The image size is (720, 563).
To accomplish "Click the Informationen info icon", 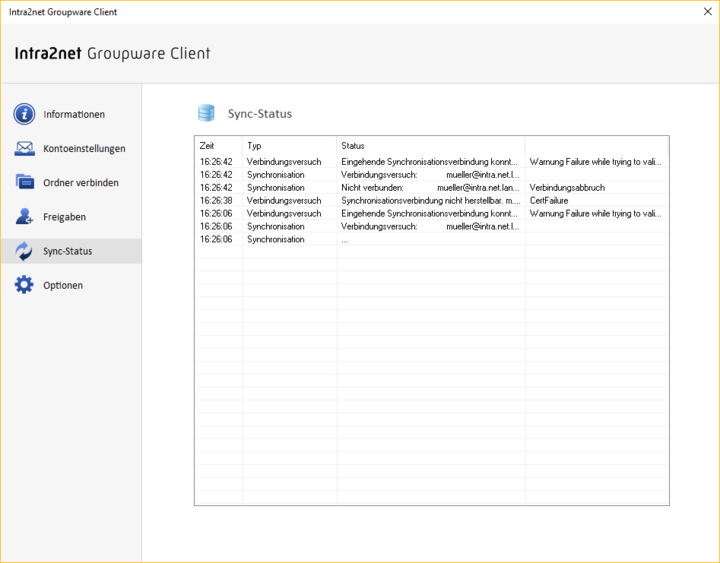I will pyautogui.click(x=24, y=114).
